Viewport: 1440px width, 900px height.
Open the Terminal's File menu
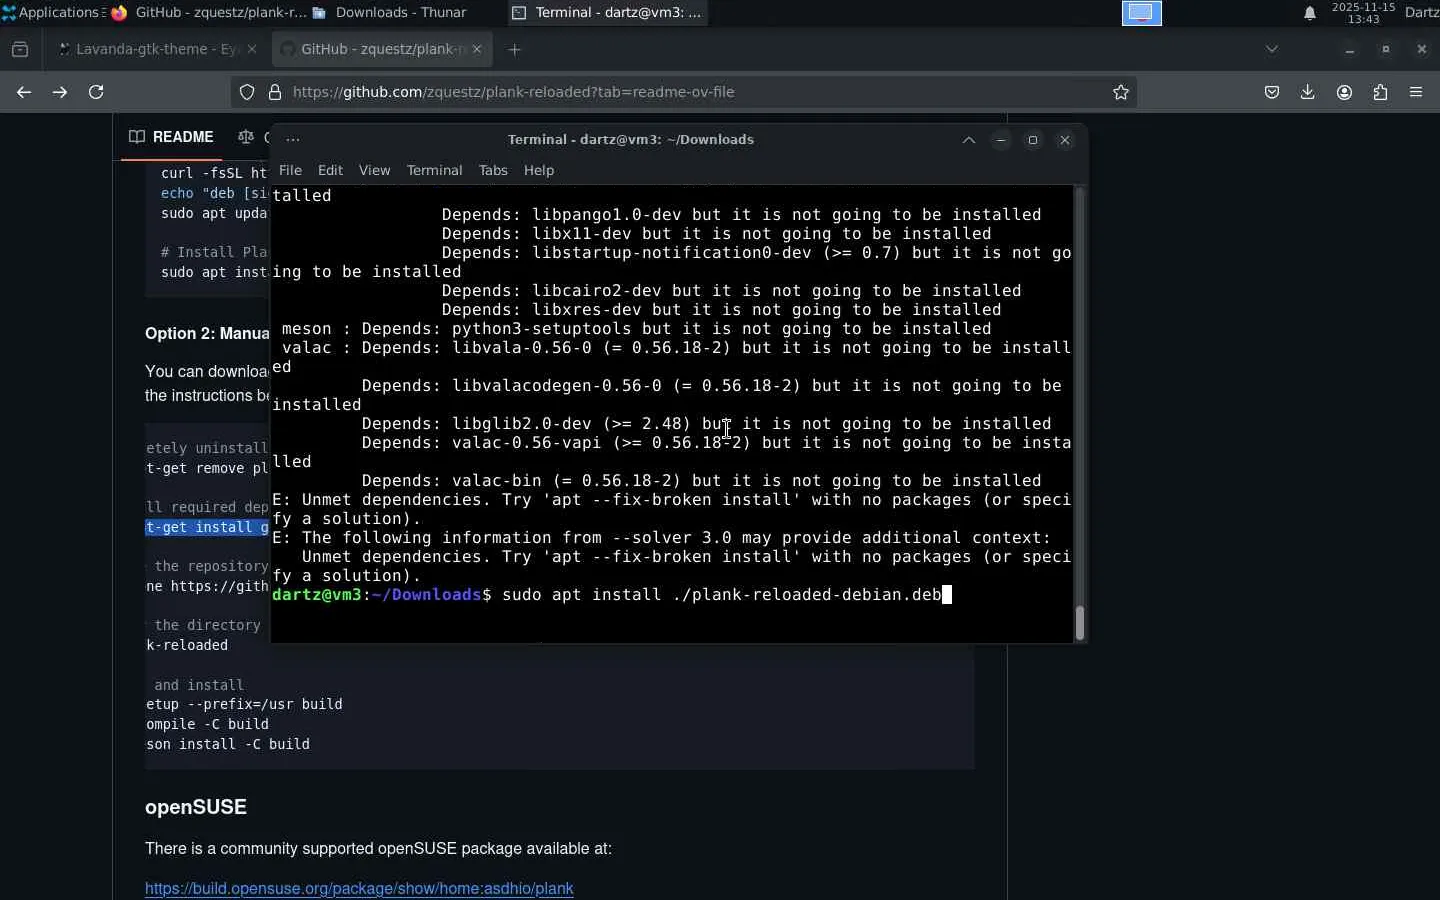[x=290, y=170]
